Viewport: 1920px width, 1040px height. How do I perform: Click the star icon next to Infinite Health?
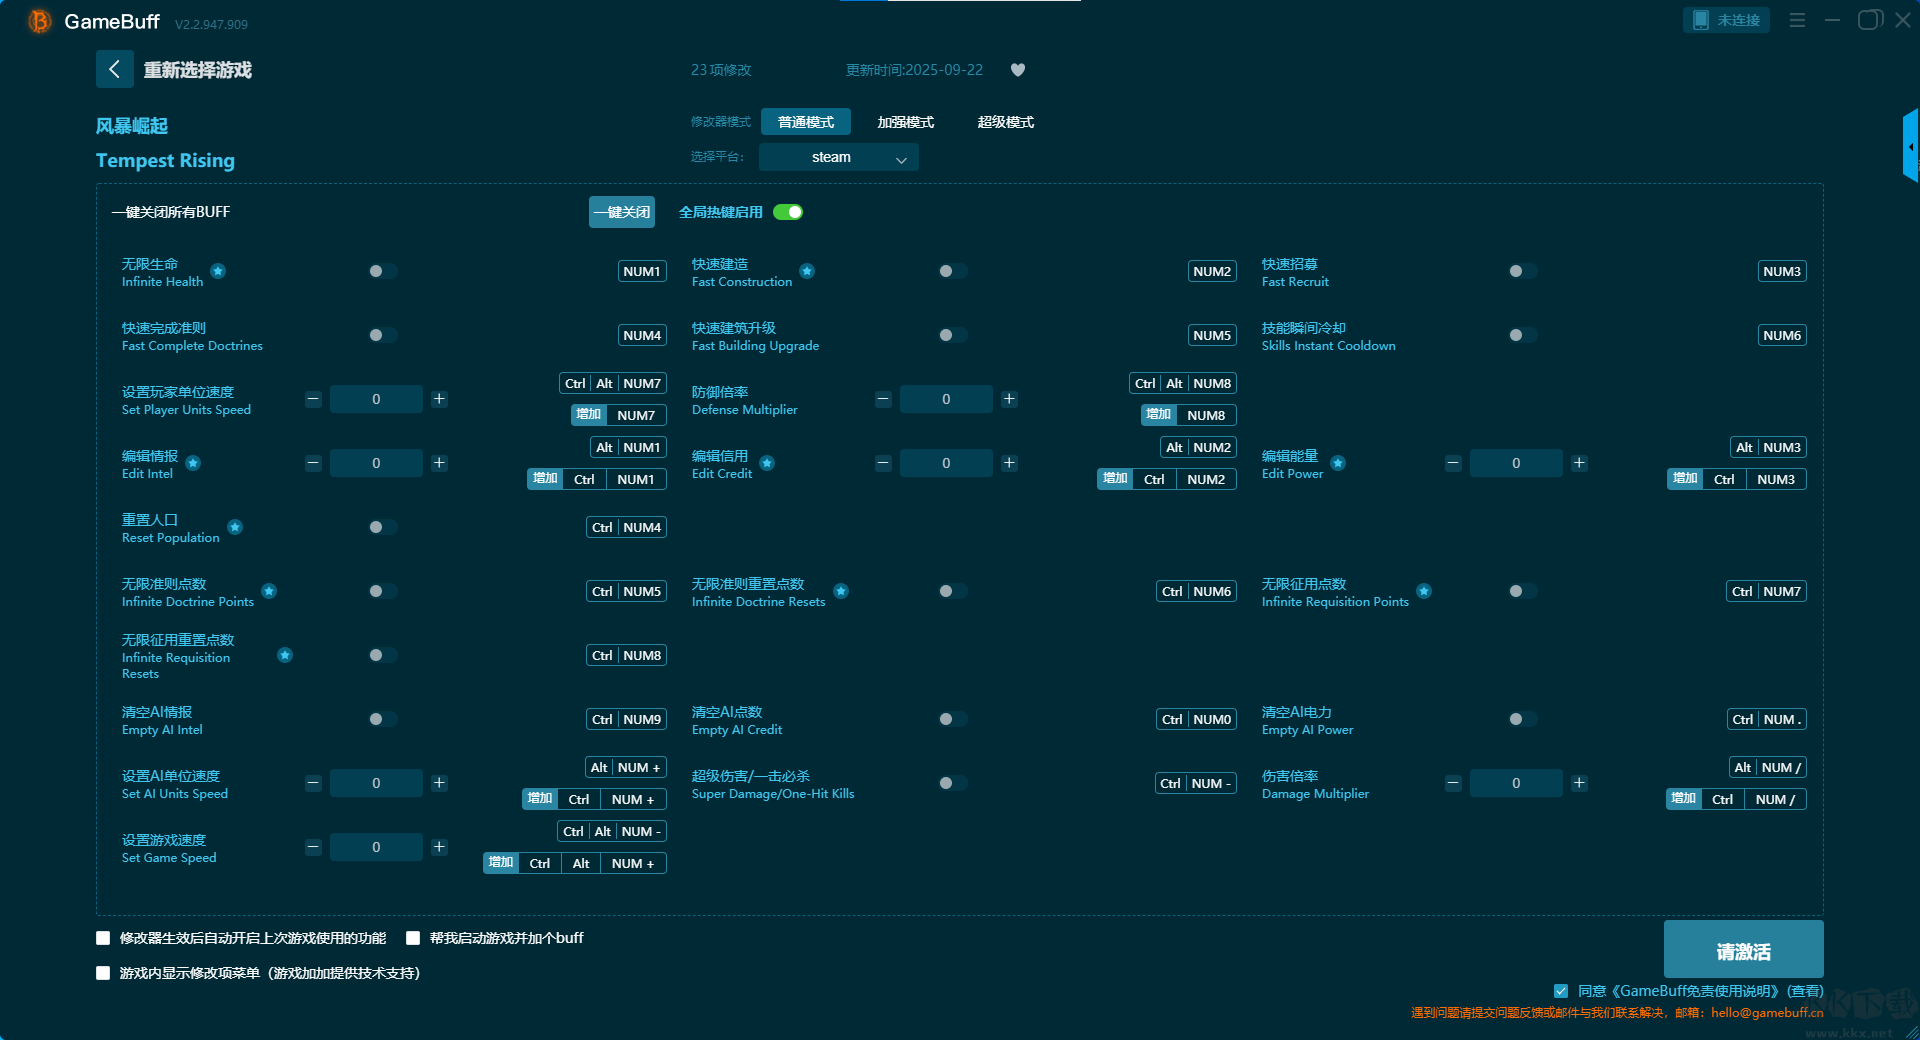[x=218, y=271]
